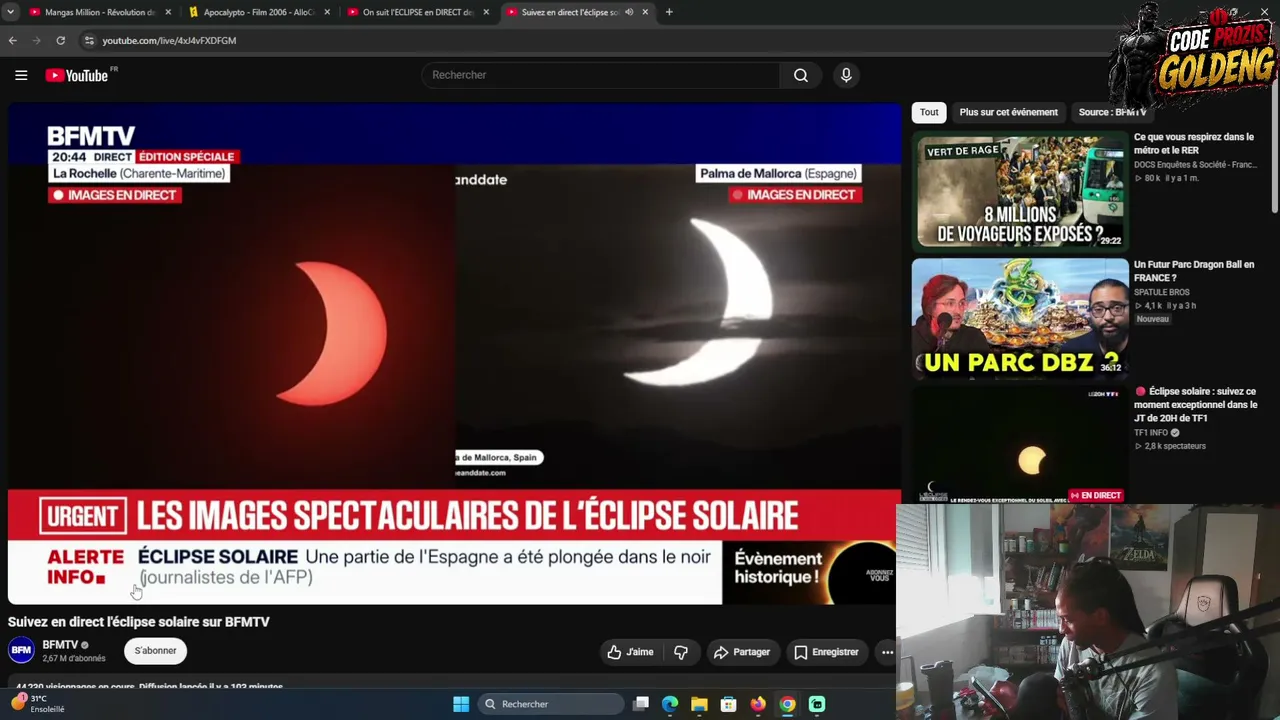Open the TF1 eclipse live thumbnail
The width and height of the screenshot is (1280, 720).
[1020, 445]
